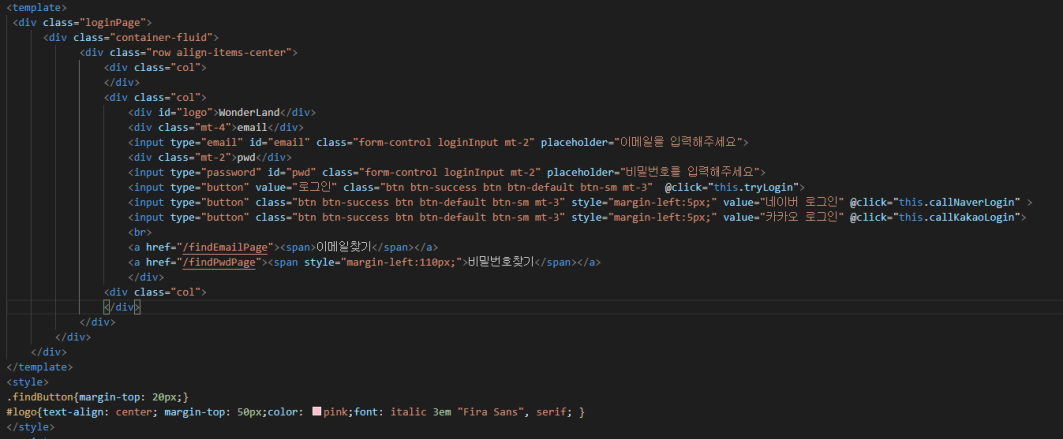Click placeholder "이메일을 입력해주세요" text
This screenshot has height=439, width=1063.
[679, 142]
